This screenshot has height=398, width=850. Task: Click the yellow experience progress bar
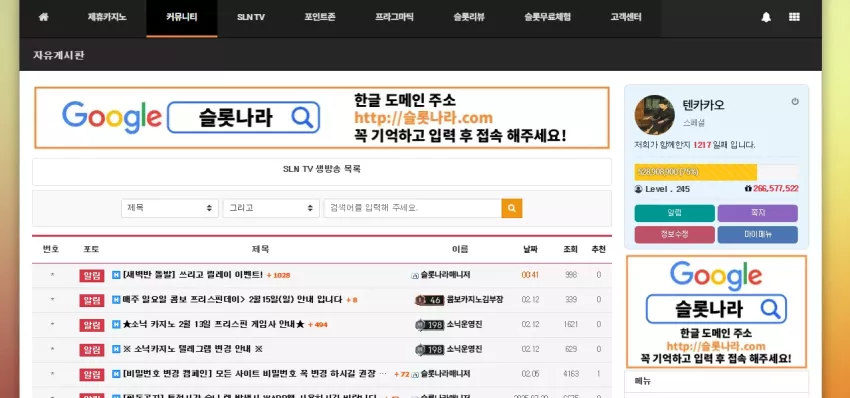pos(696,172)
